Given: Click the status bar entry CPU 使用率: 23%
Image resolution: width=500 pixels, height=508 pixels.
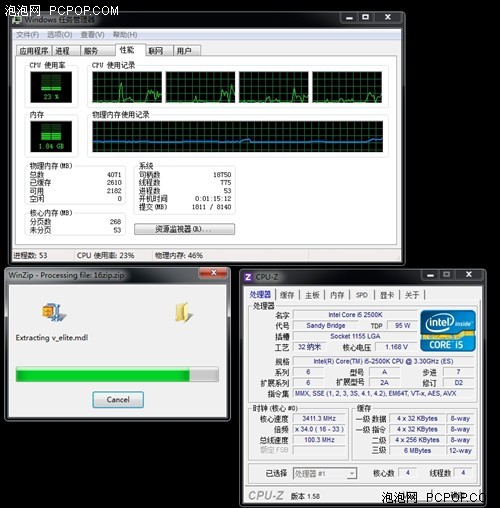Looking at the screenshot, I should click(105, 256).
